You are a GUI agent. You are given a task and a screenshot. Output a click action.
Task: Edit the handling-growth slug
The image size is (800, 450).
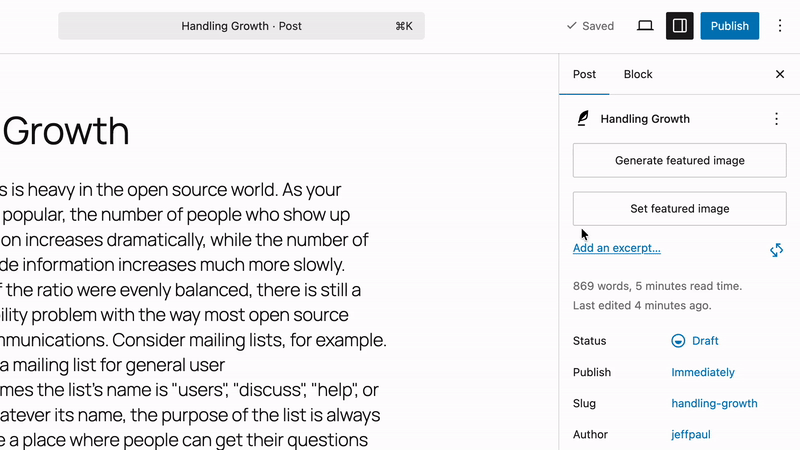point(714,404)
